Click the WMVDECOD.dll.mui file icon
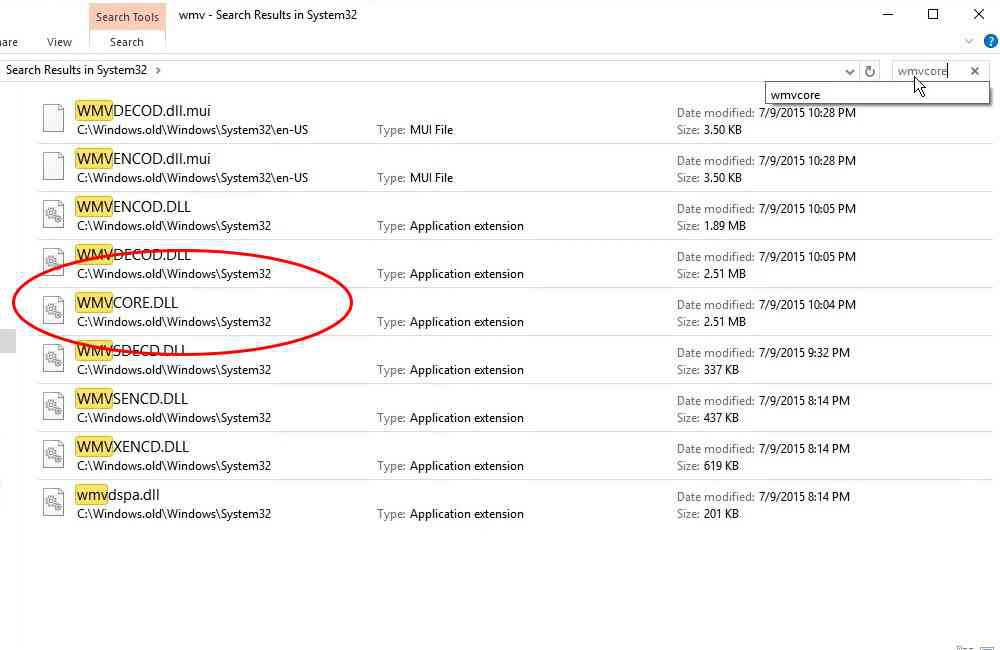This screenshot has width=1000, height=650. [x=54, y=118]
